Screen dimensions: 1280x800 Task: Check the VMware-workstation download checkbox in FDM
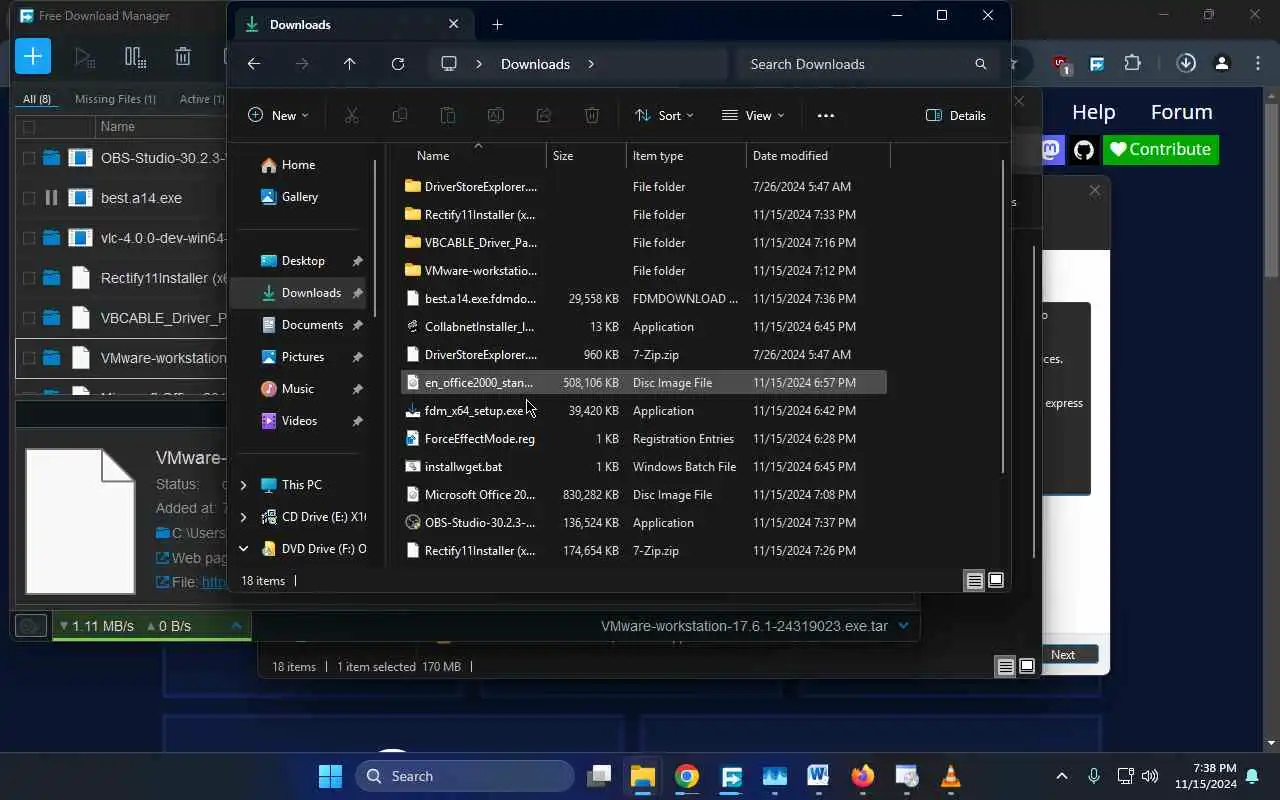28,358
